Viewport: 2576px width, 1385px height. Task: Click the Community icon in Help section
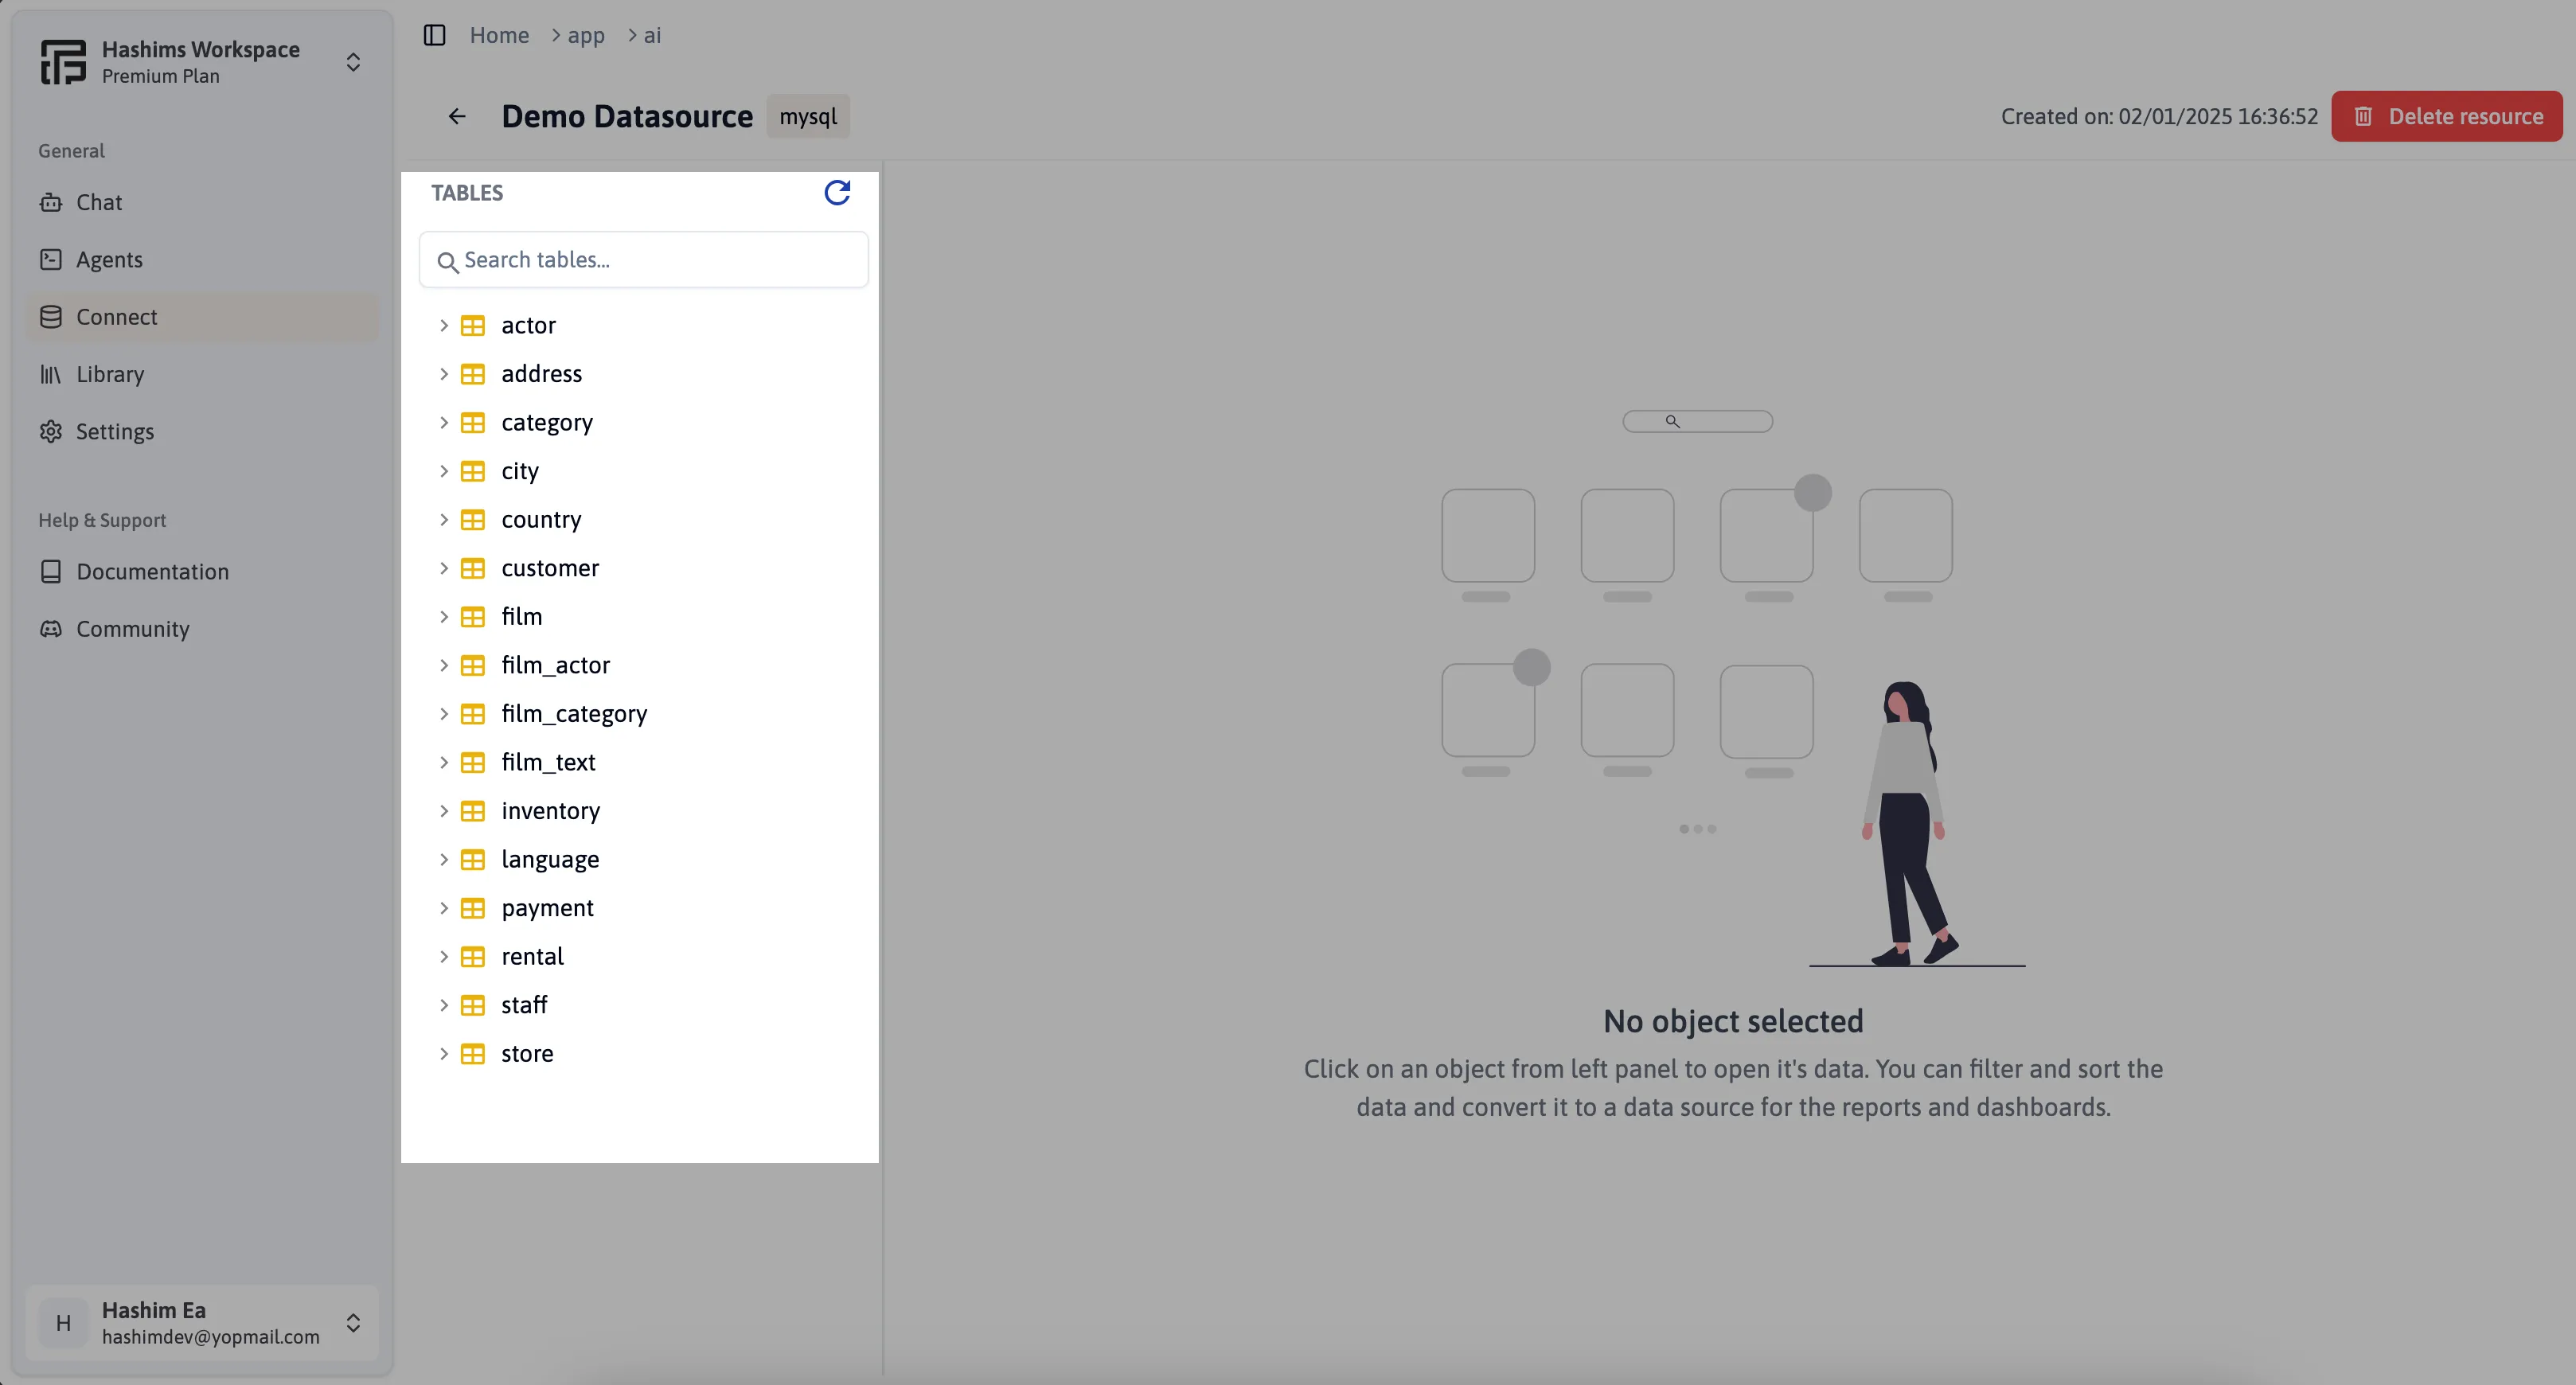pos(51,628)
